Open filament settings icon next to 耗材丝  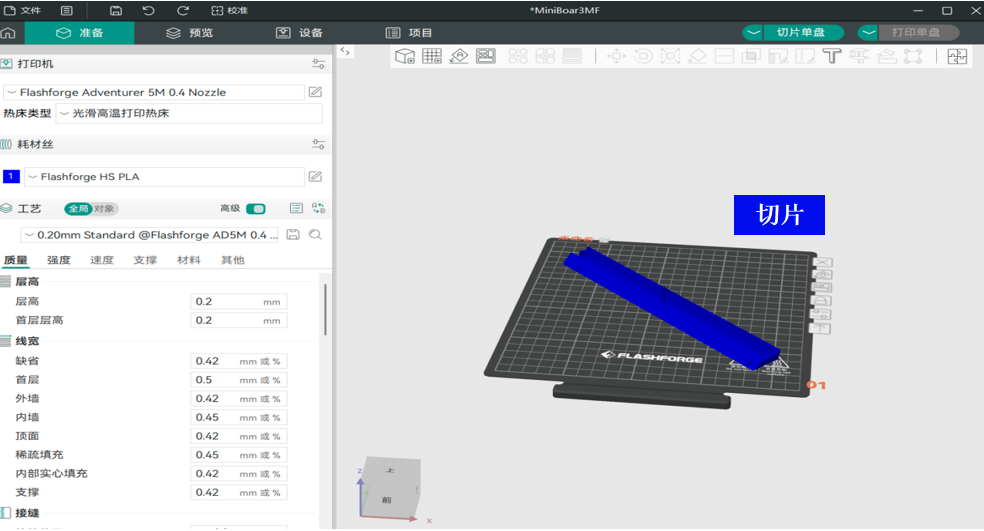coord(318,144)
